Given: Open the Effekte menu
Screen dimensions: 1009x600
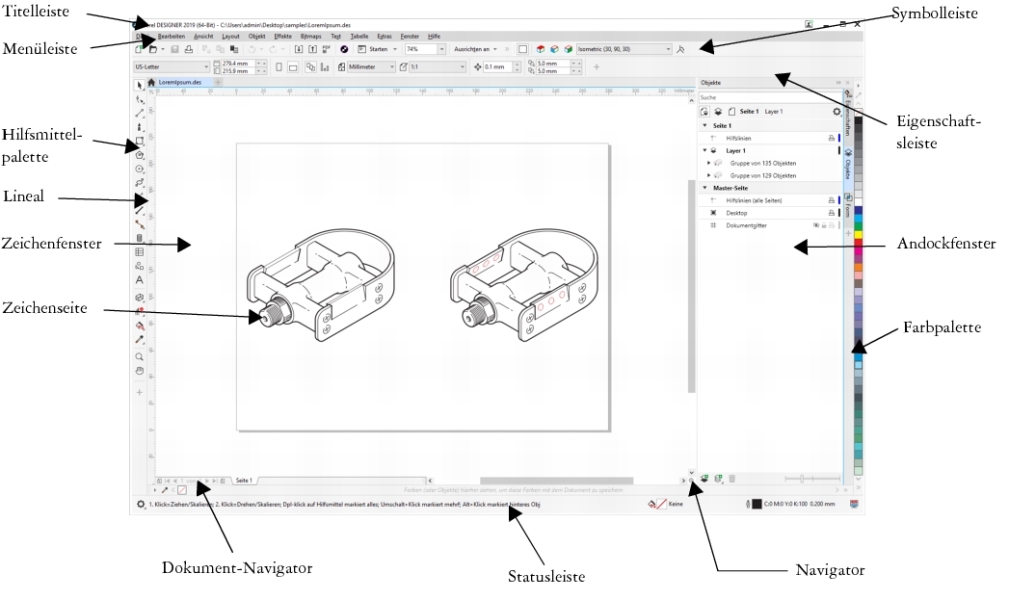Looking at the screenshot, I should (x=283, y=35).
